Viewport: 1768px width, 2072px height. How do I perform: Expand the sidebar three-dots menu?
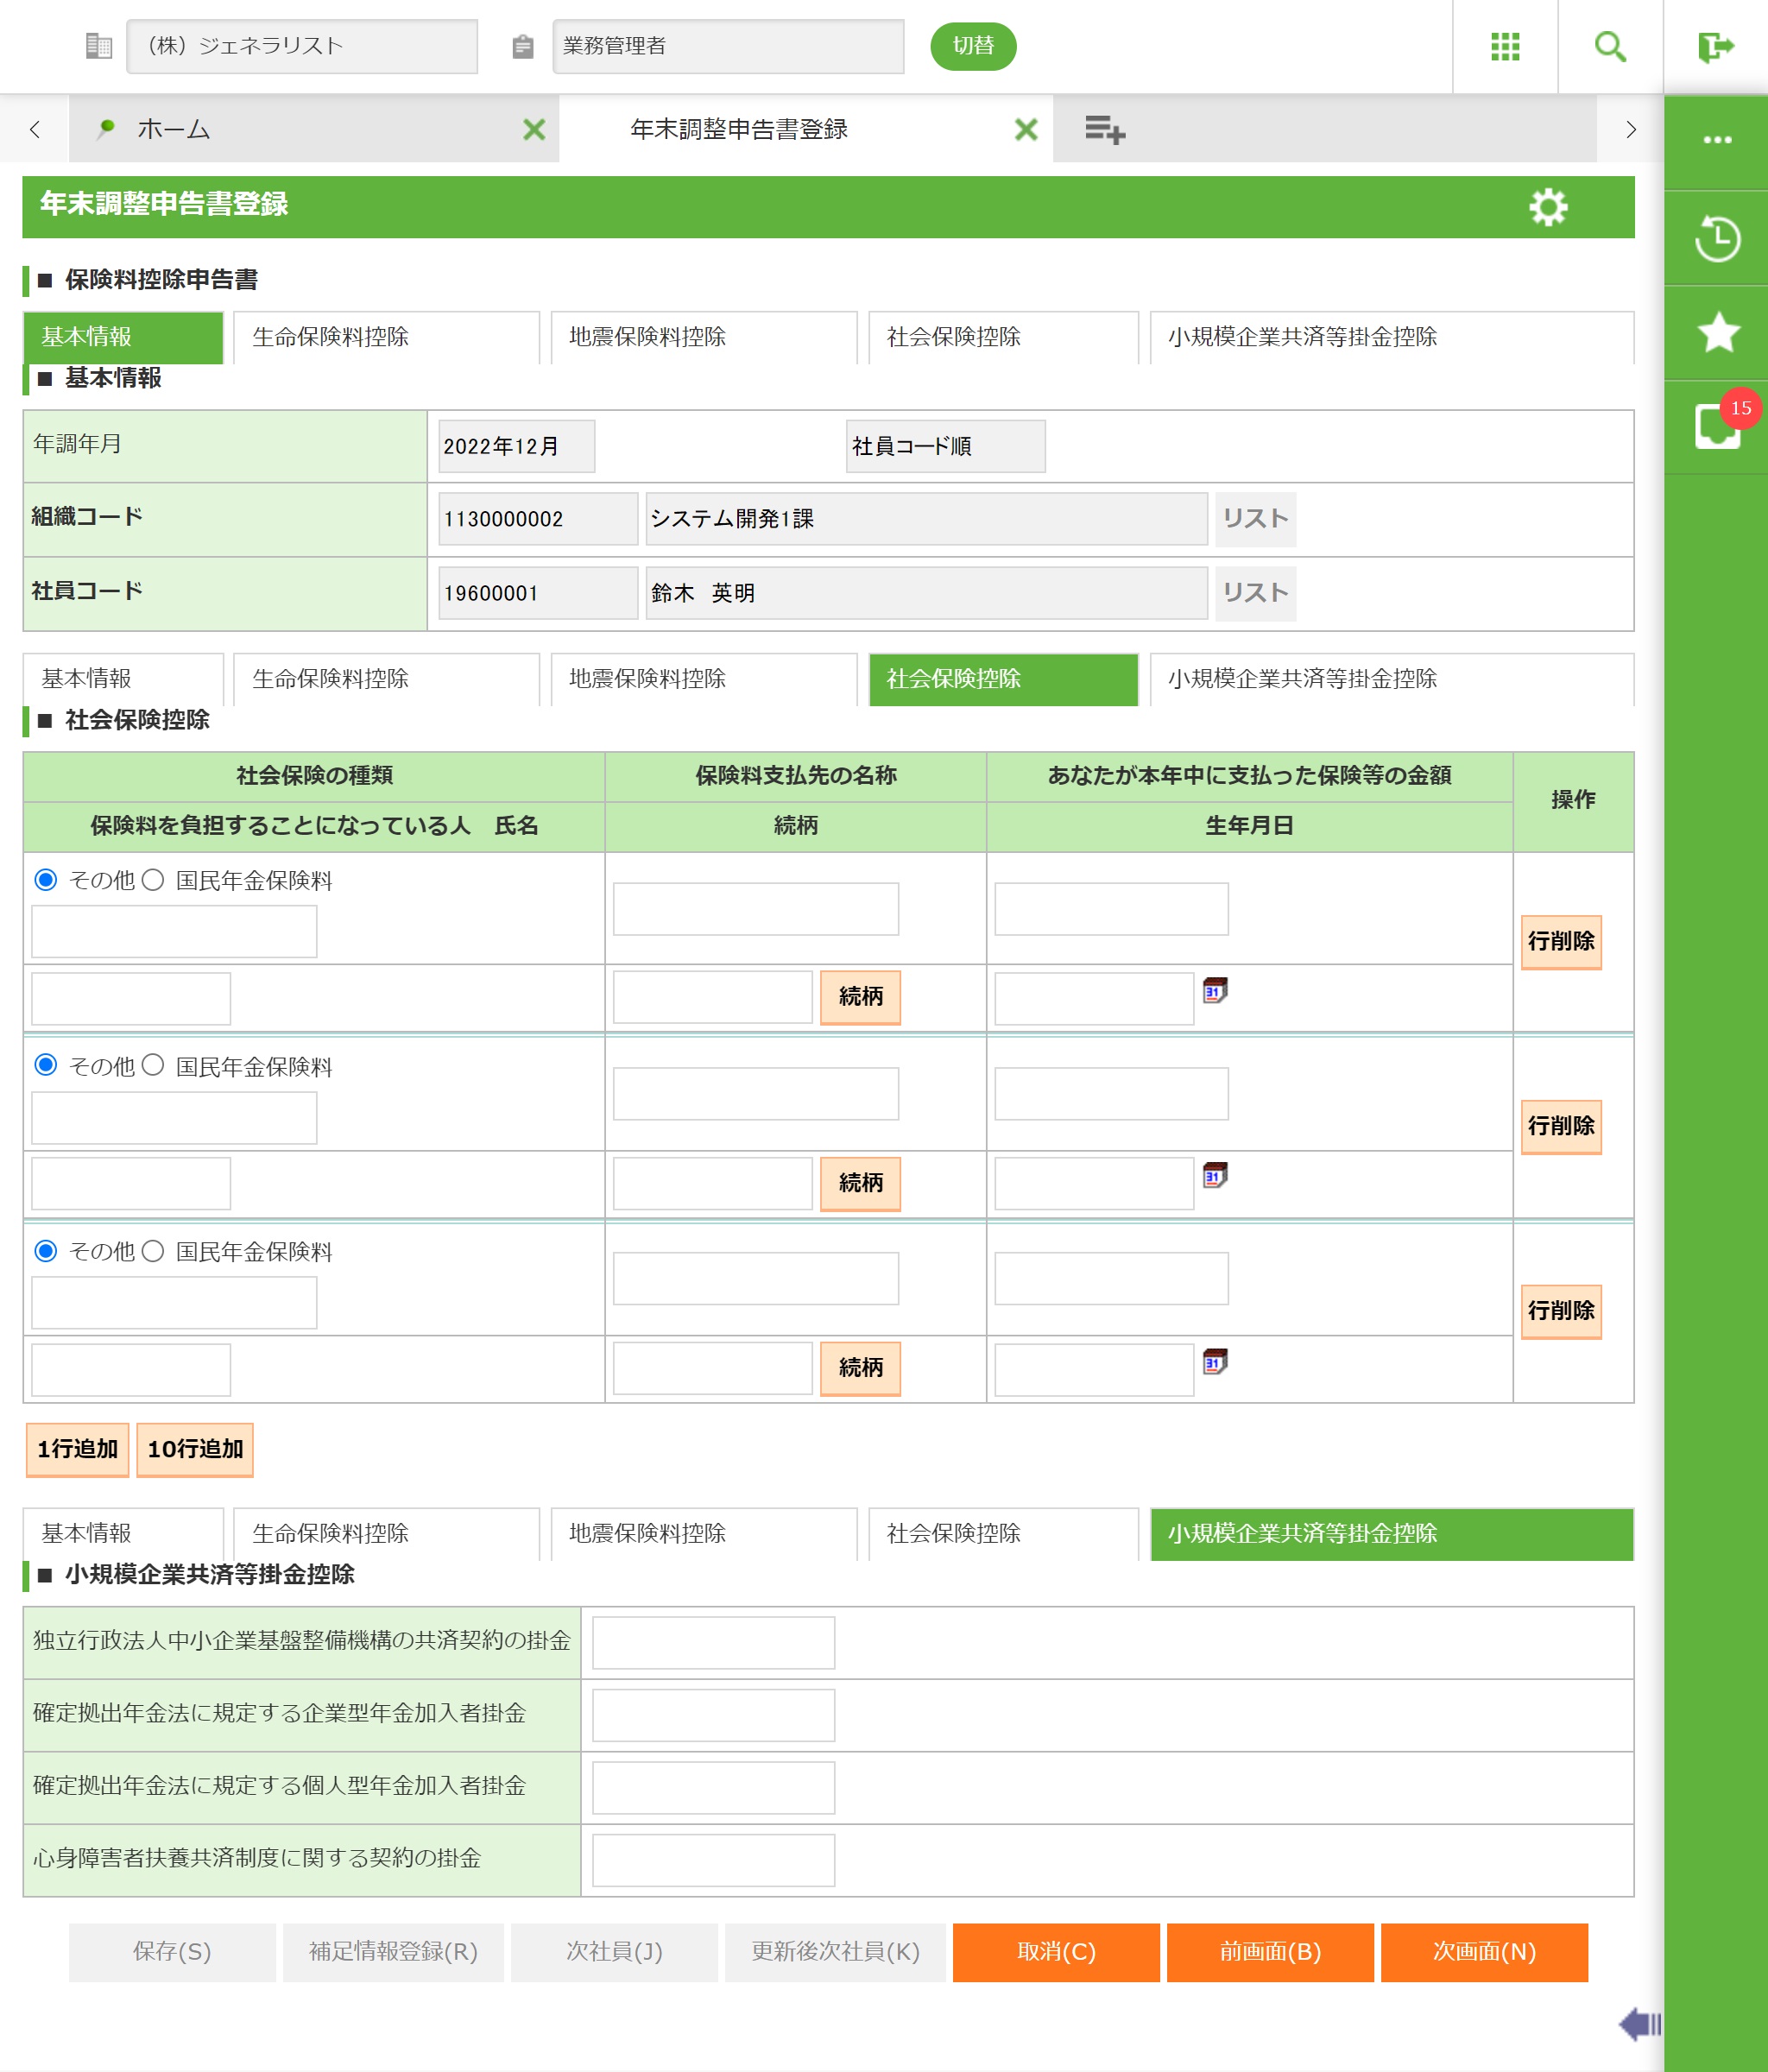click(1716, 140)
